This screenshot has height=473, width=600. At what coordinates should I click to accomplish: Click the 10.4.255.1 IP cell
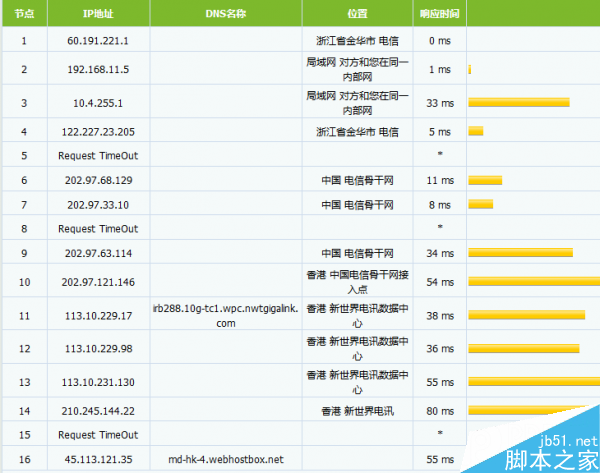[98, 102]
